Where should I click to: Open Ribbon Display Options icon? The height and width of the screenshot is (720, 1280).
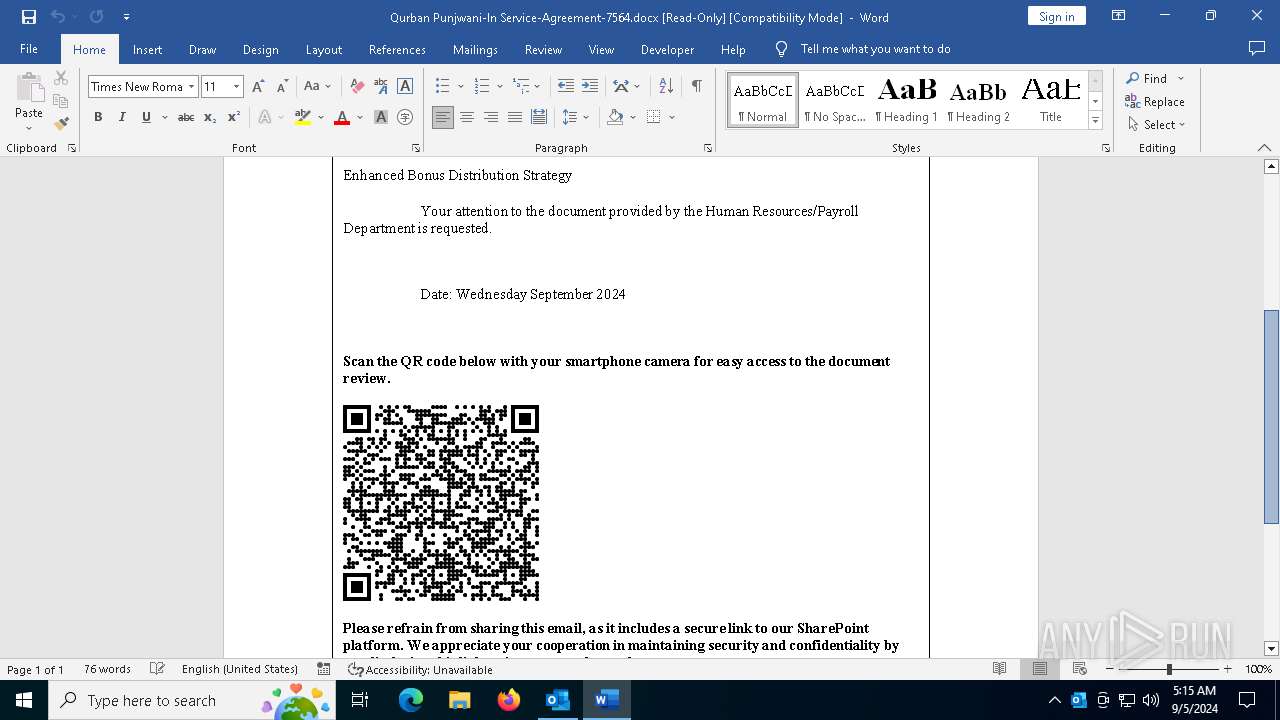(x=1118, y=16)
